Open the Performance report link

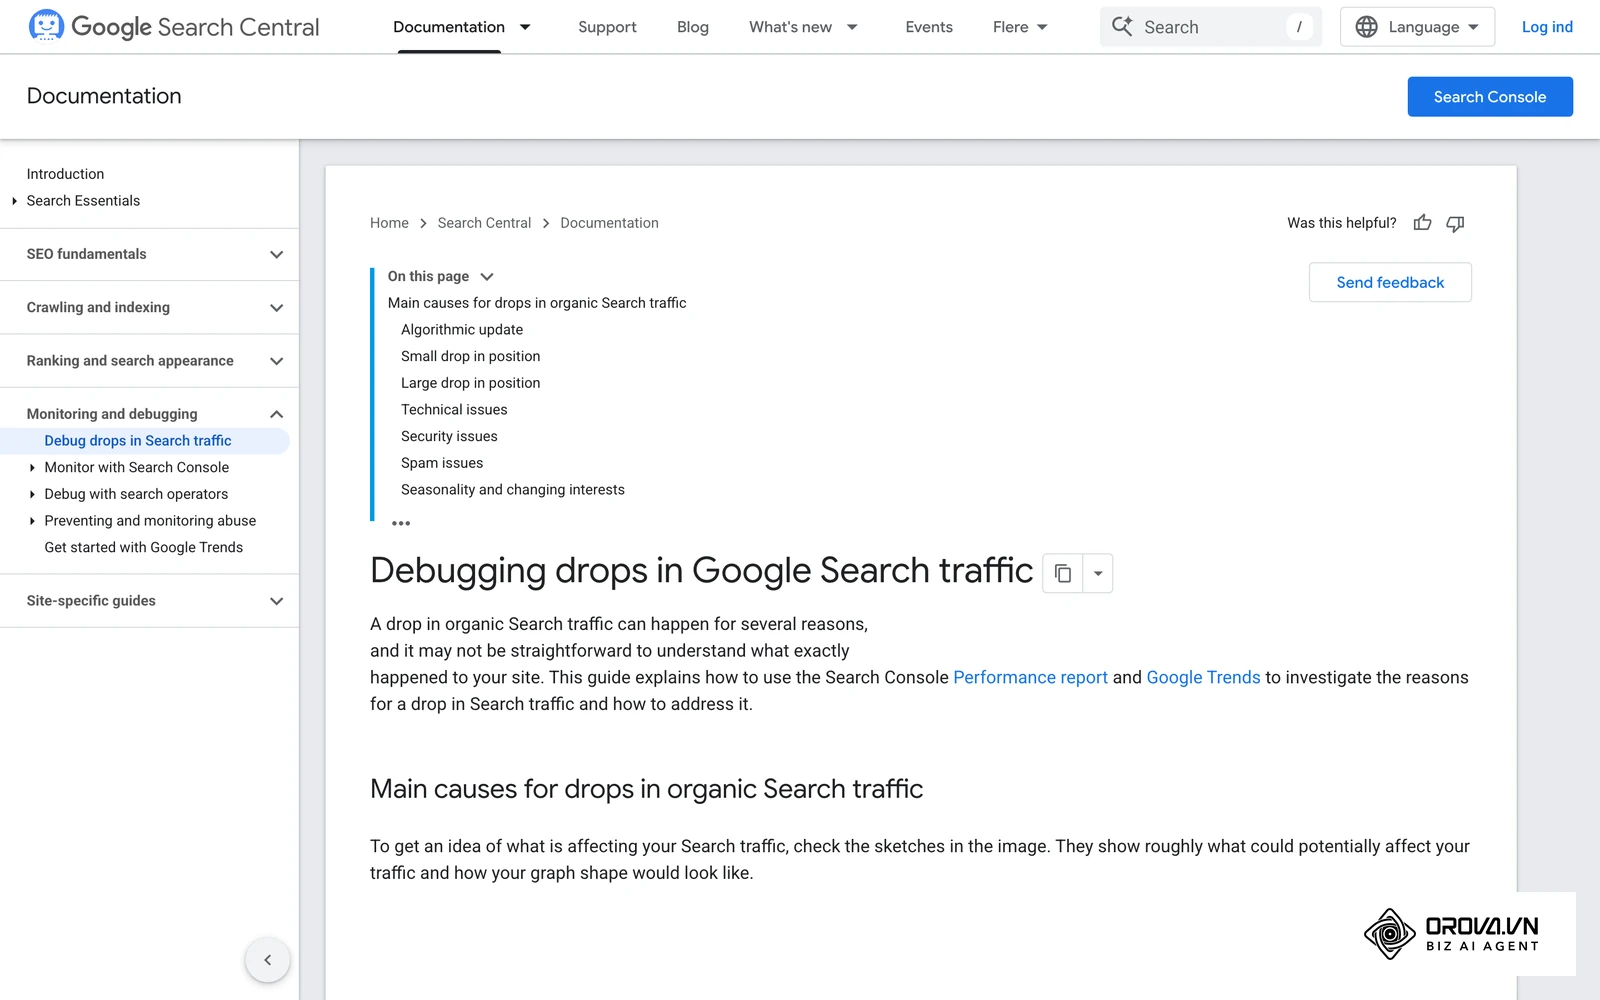pyautogui.click(x=1030, y=677)
